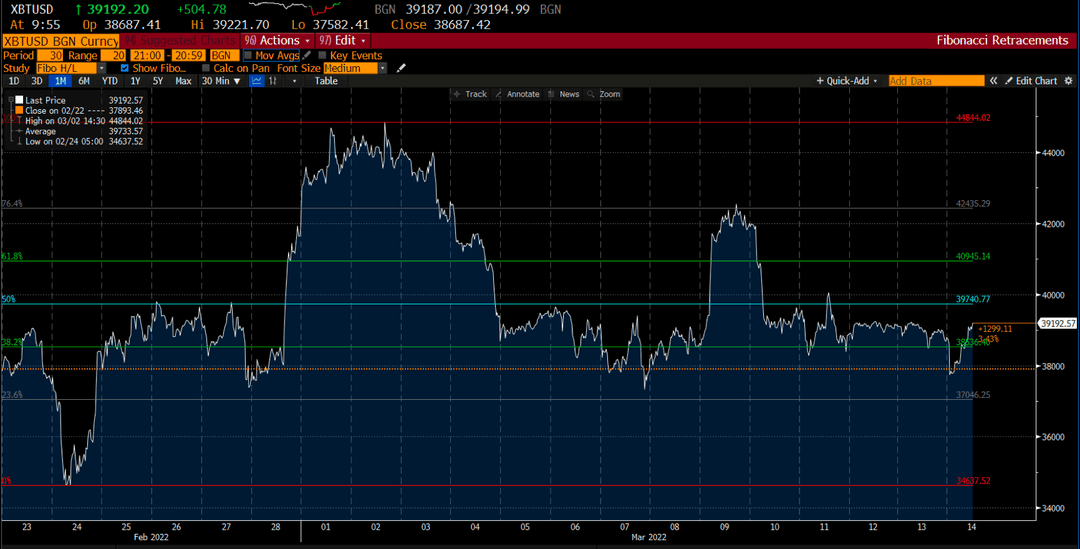Open the 96 Actions menu

pos(277,41)
